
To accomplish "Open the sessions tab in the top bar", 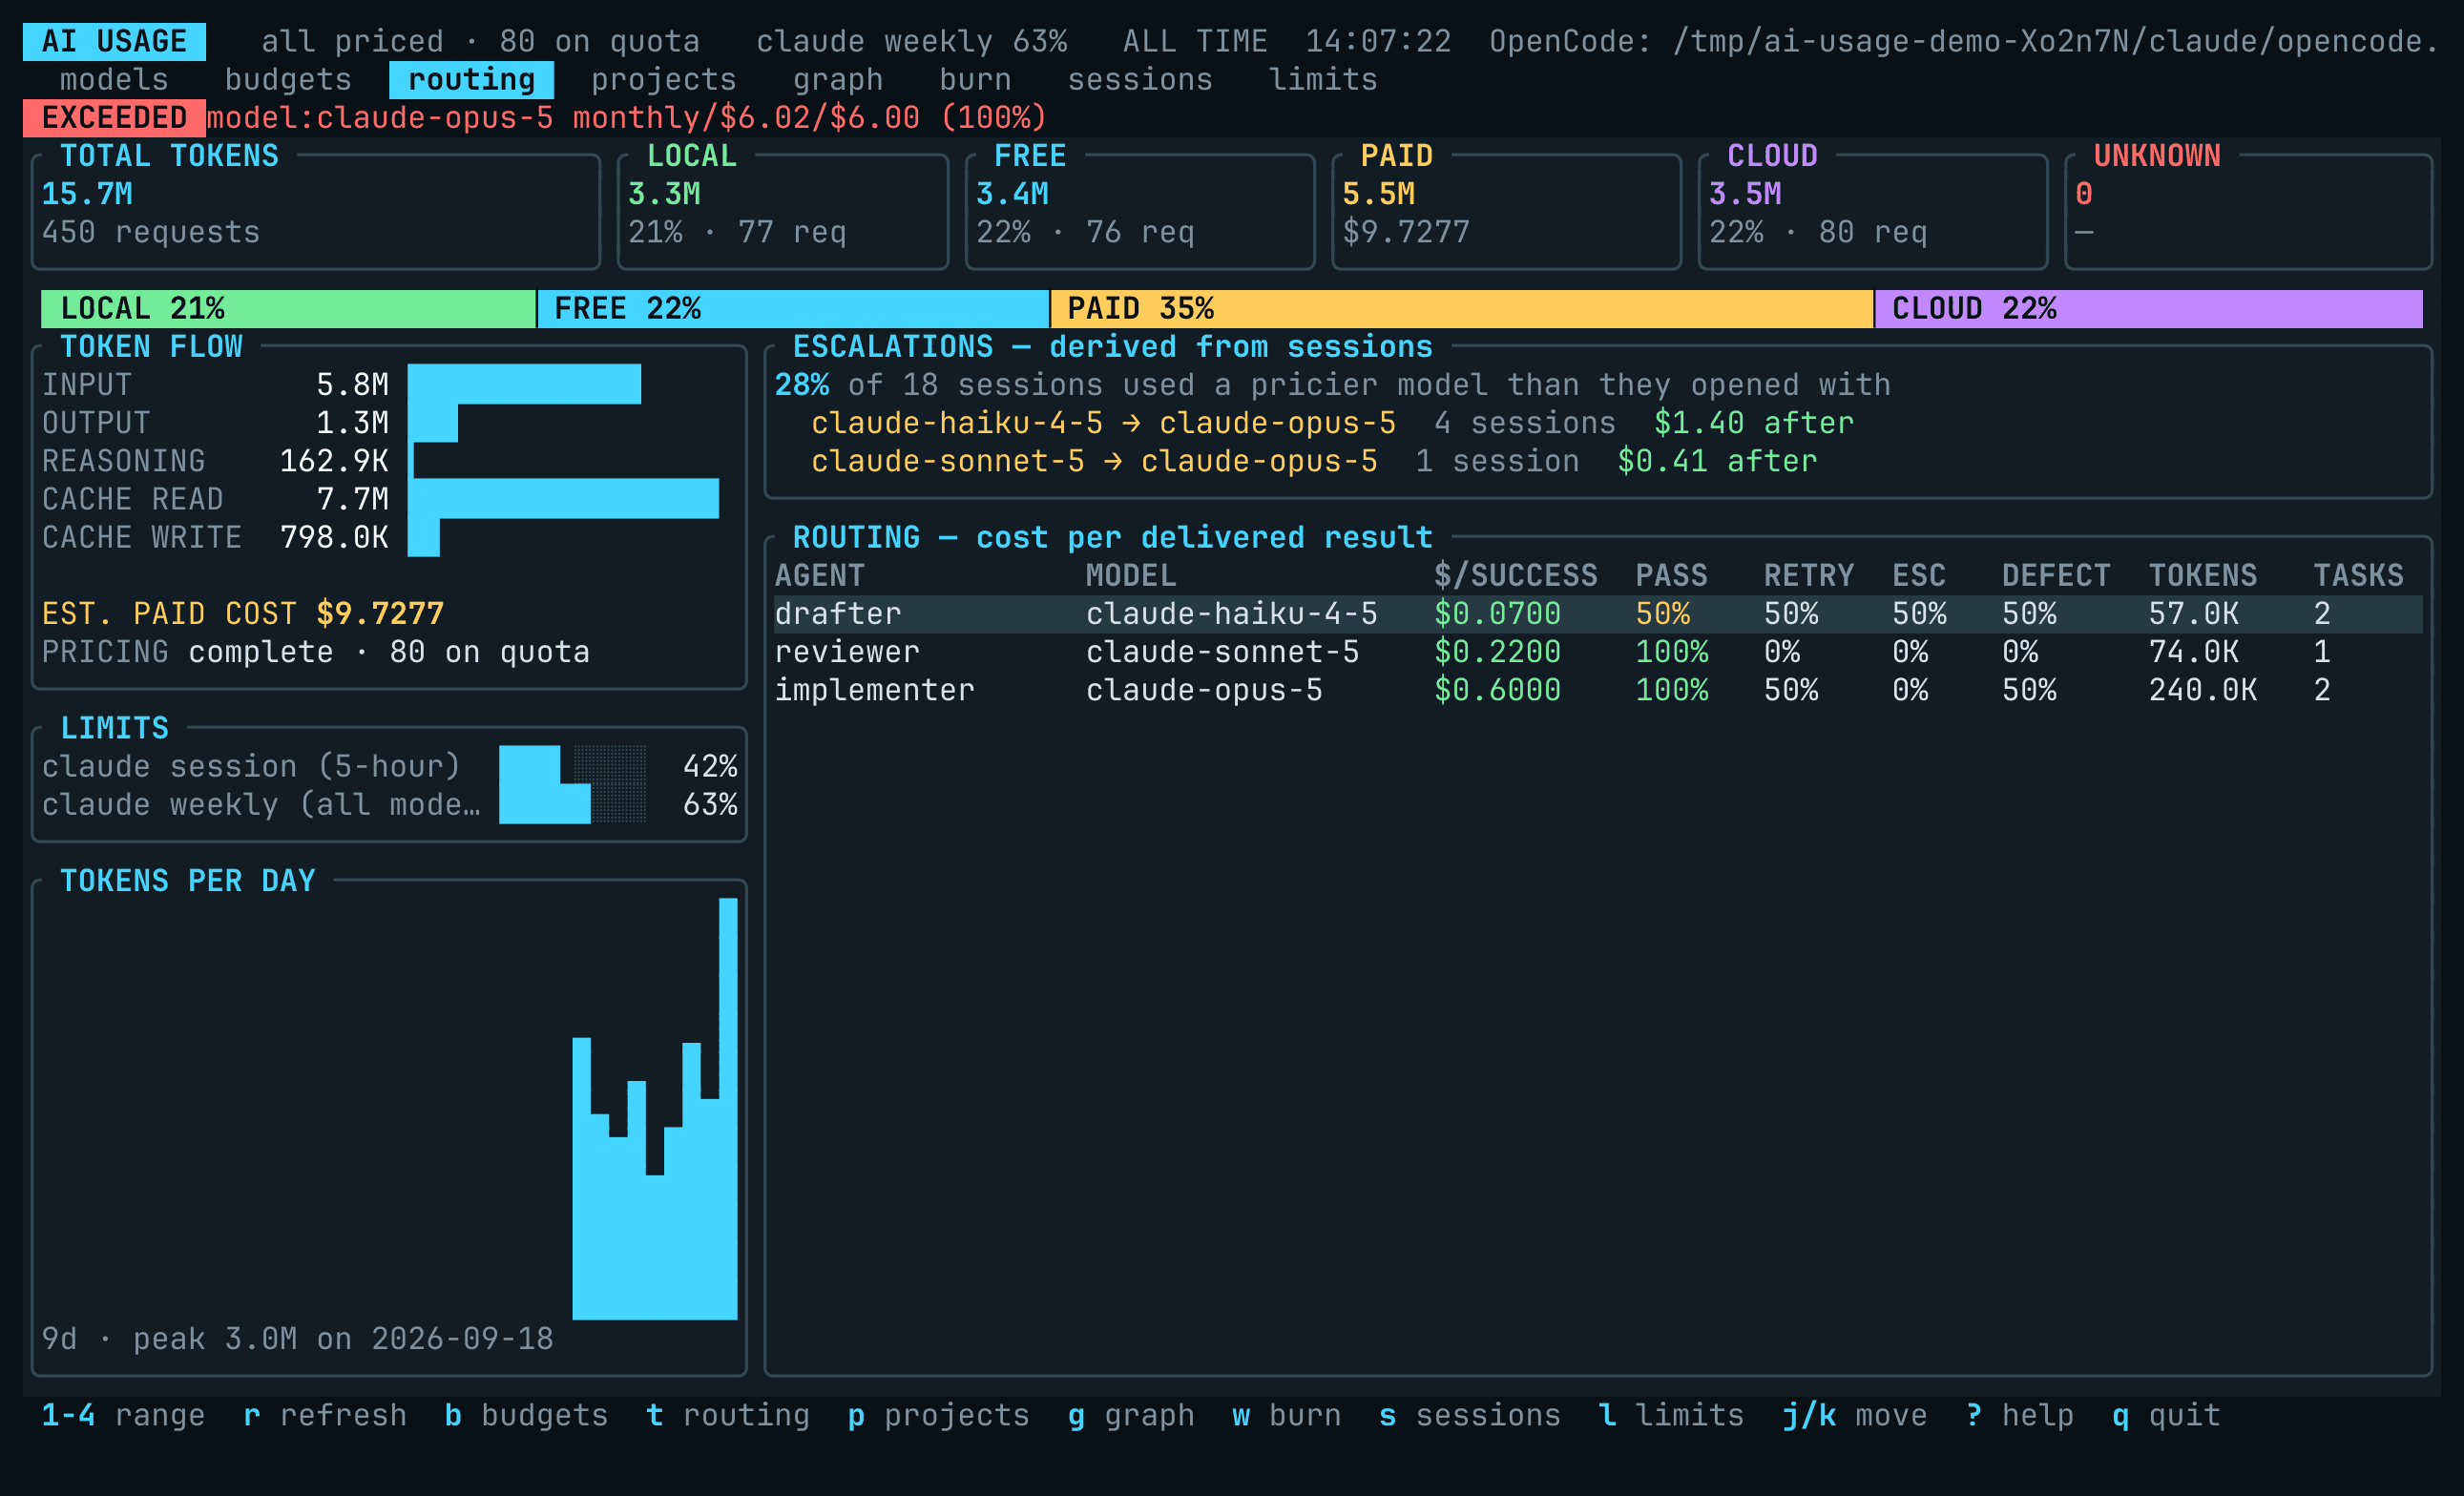I will [x=1140, y=80].
